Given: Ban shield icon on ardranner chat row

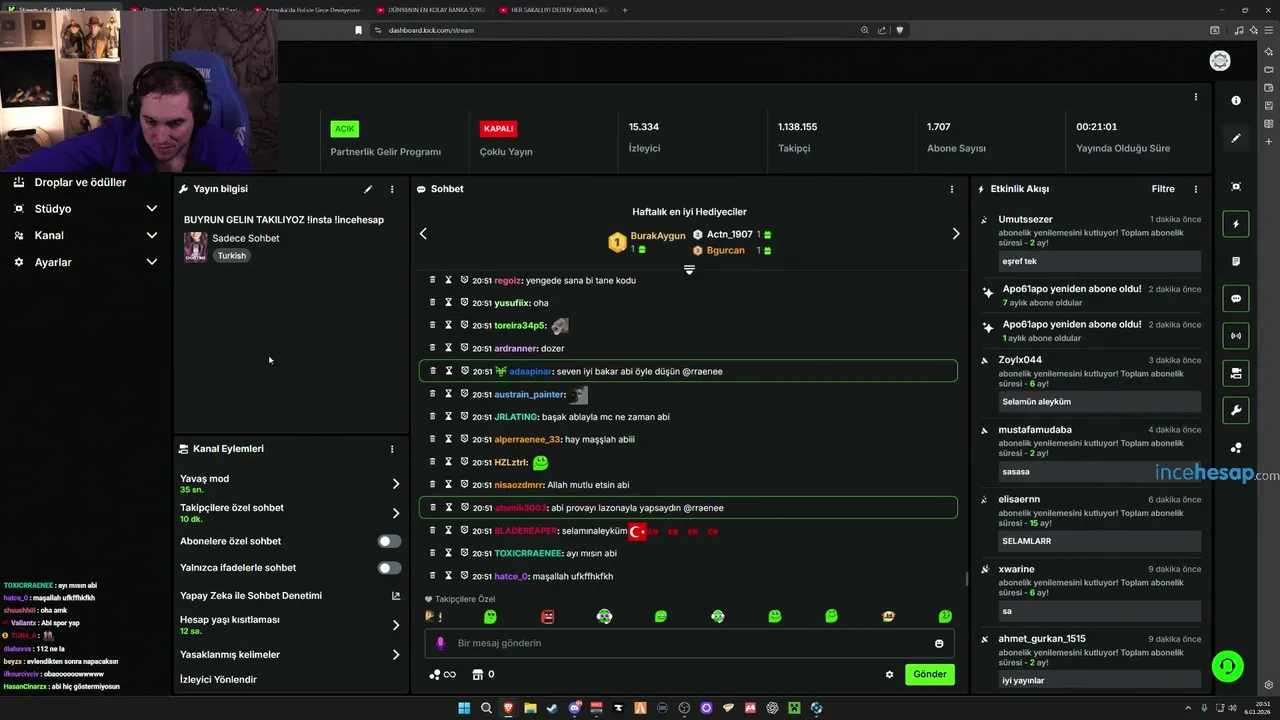Looking at the screenshot, I should click(464, 348).
